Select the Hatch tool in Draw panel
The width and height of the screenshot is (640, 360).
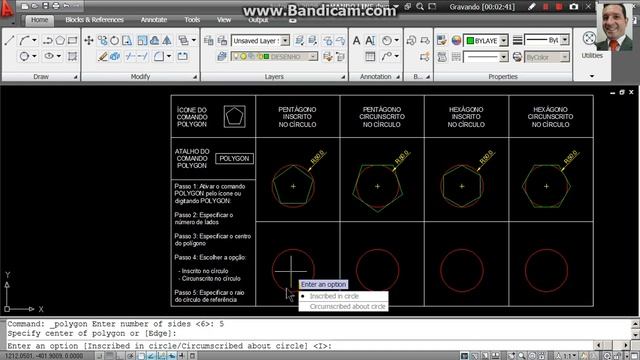coord(72,56)
